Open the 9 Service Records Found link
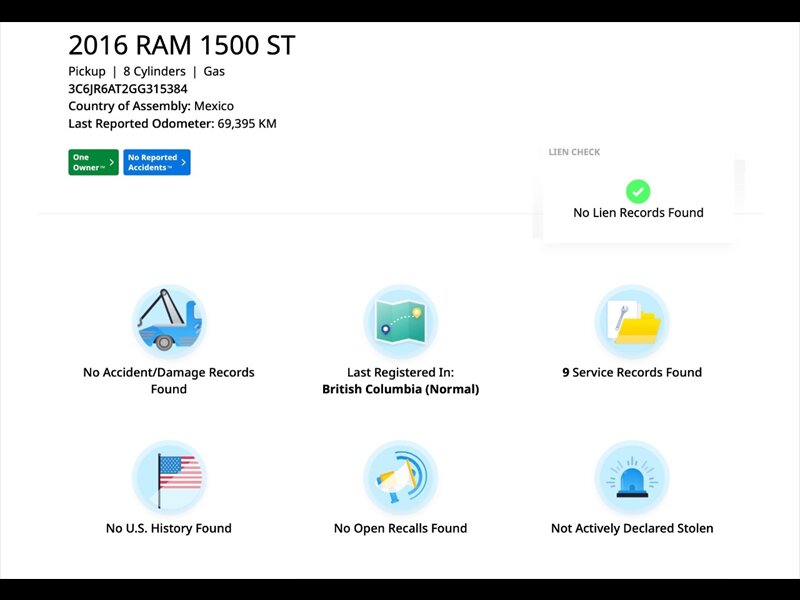This screenshot has height=600, width=800. tap(632, 372)
